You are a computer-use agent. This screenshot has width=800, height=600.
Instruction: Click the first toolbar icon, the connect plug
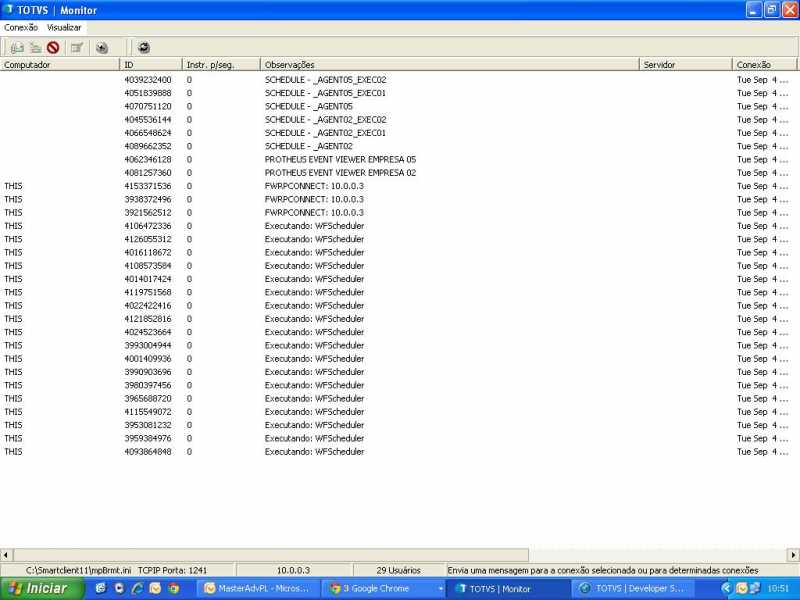(17, 48)
